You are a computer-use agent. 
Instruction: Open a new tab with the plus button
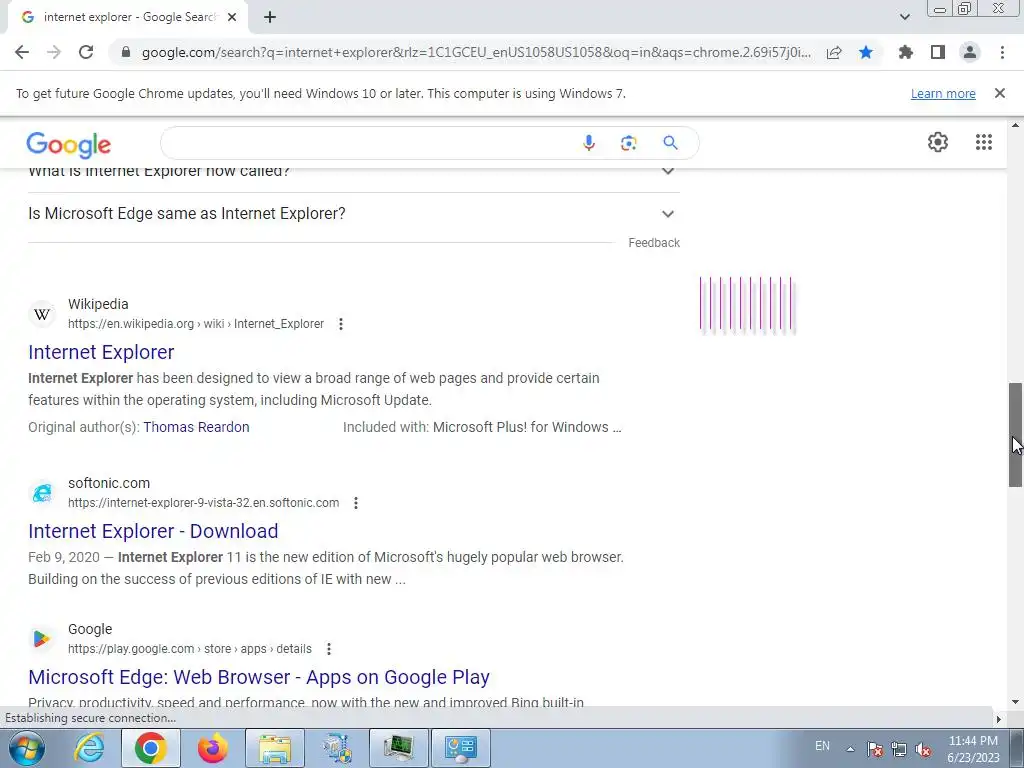(270, 18)
